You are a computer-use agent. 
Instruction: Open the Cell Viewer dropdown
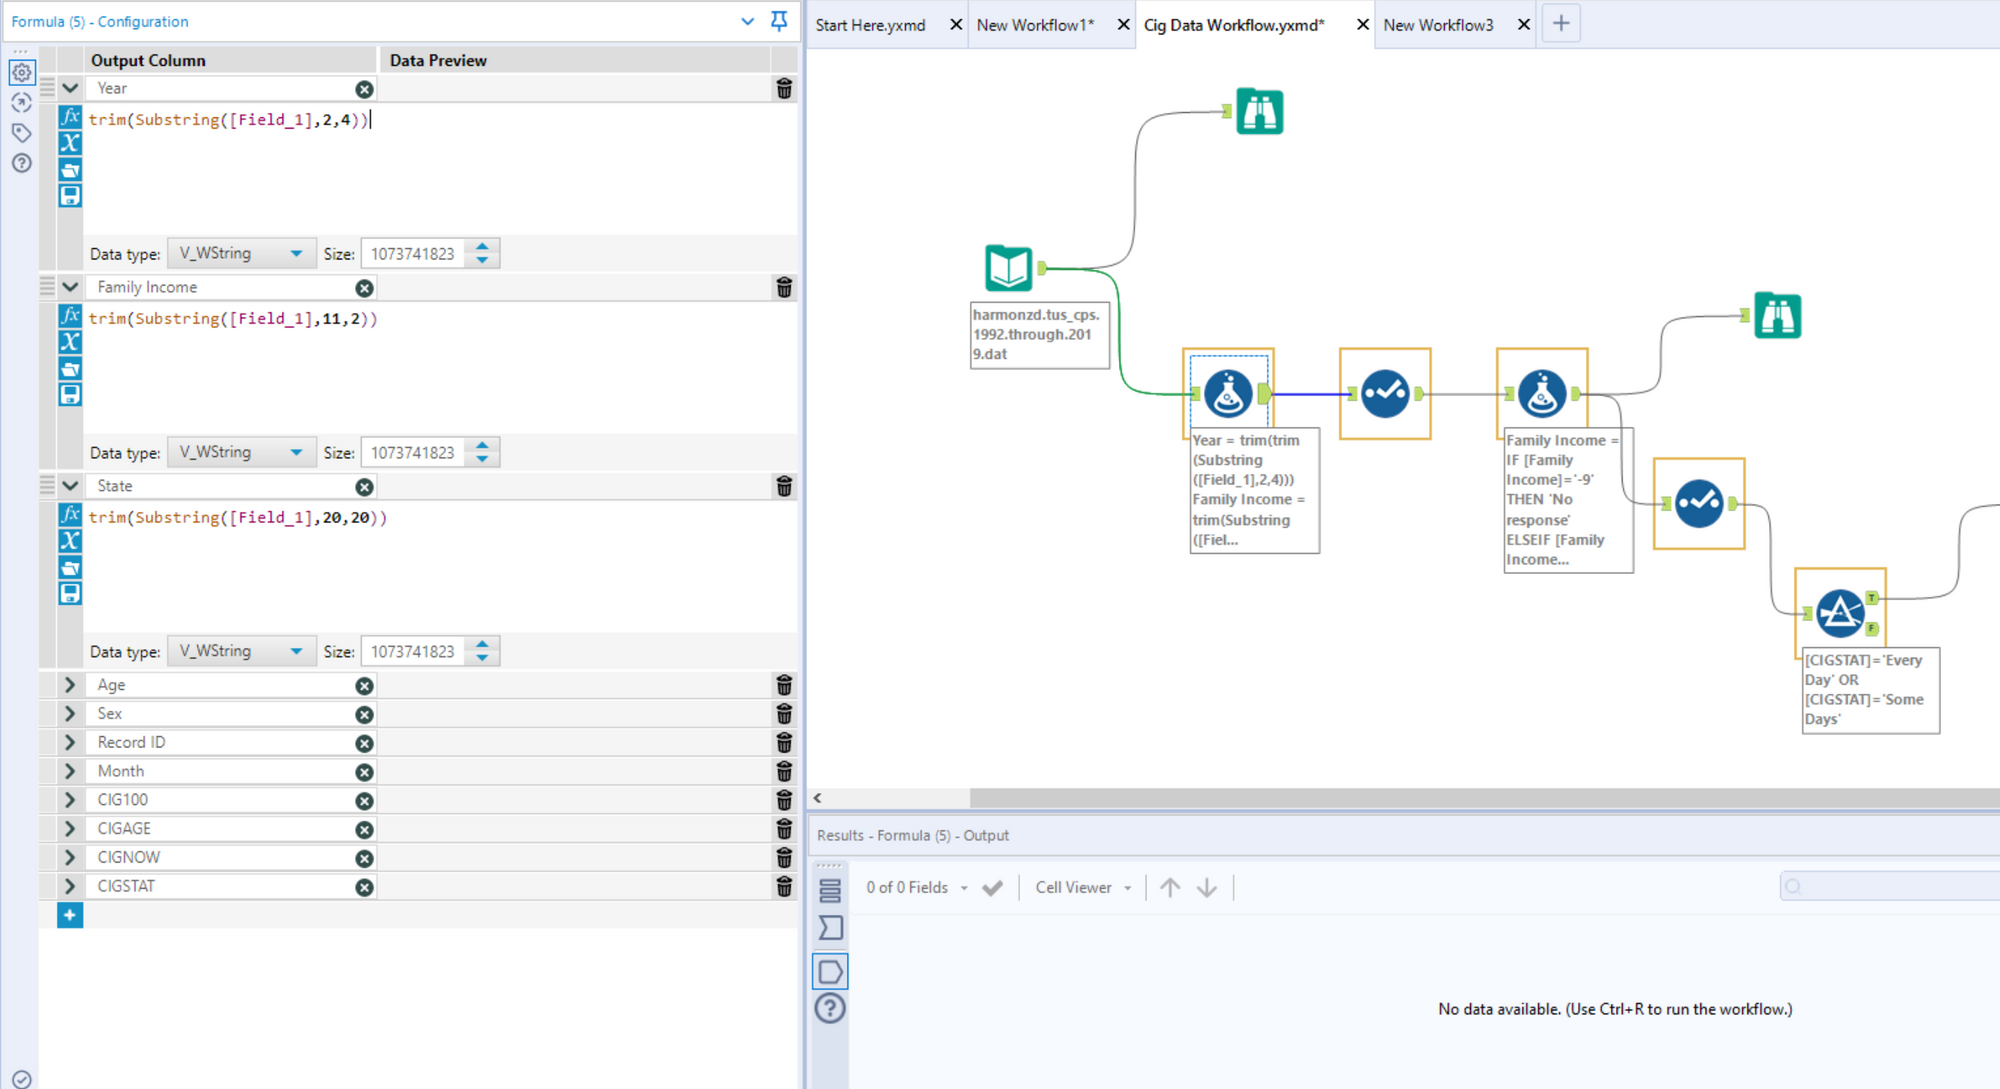click(1083, 887)
